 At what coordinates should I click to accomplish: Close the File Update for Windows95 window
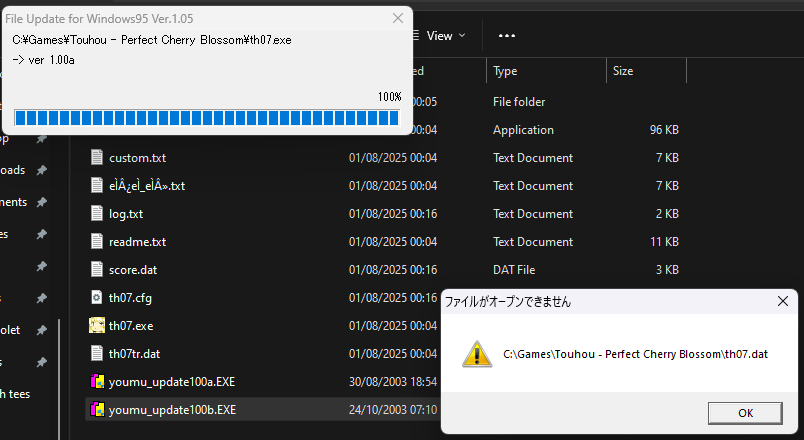397,18
